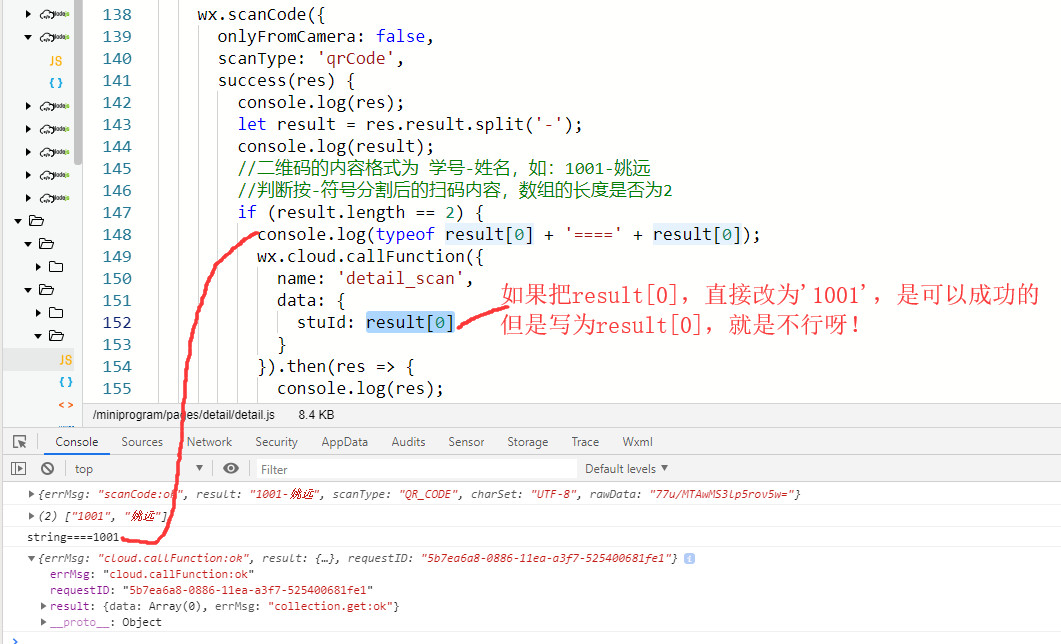The image size is (1061, 644).
Task: Open the WXML file with orange angle brackets icon
Action: (x=66, y=405)
